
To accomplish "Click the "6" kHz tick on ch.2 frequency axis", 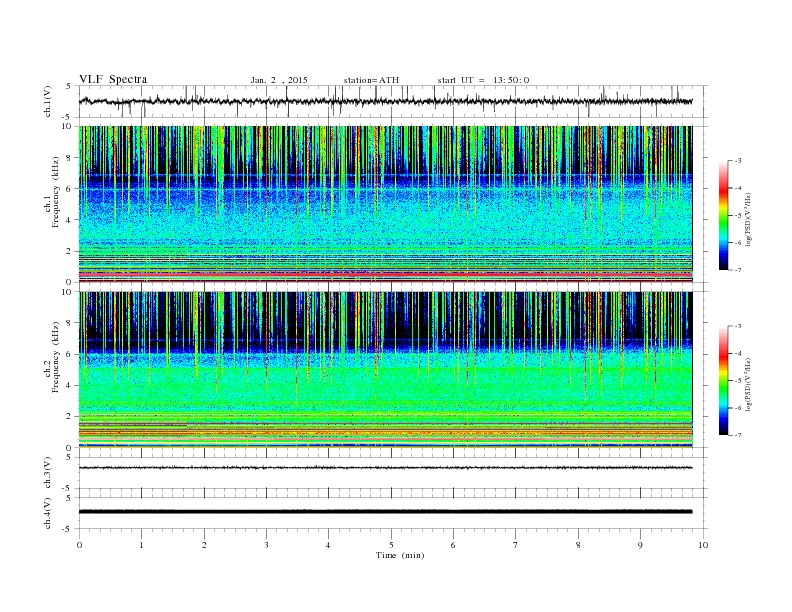I will pos(69,354).
